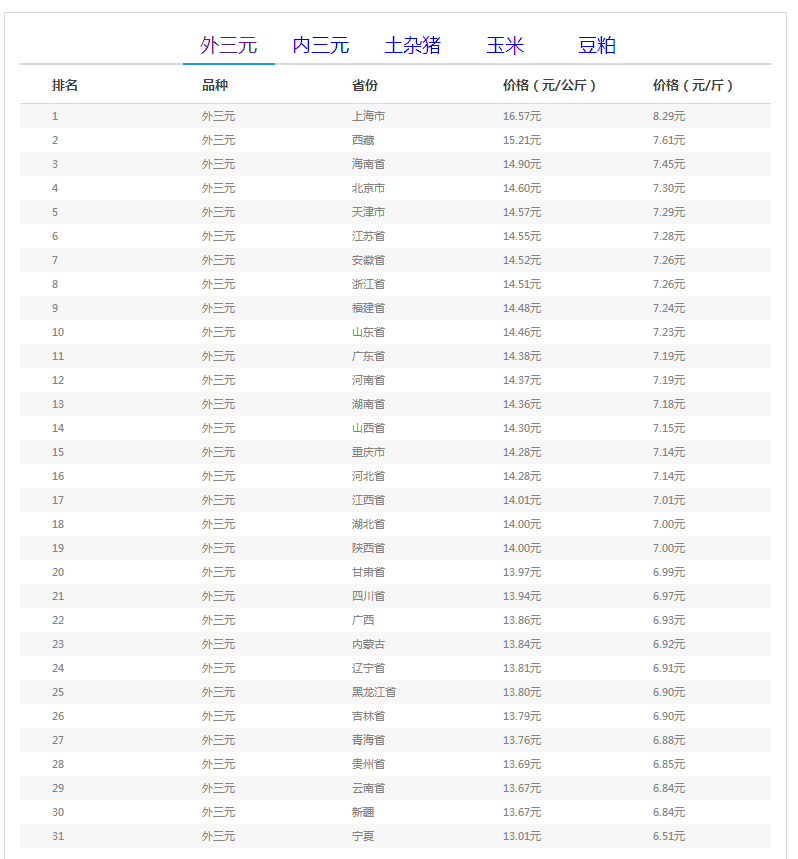
Task: Click the 16.57元 price value
Action: click(x=521, y=116)
